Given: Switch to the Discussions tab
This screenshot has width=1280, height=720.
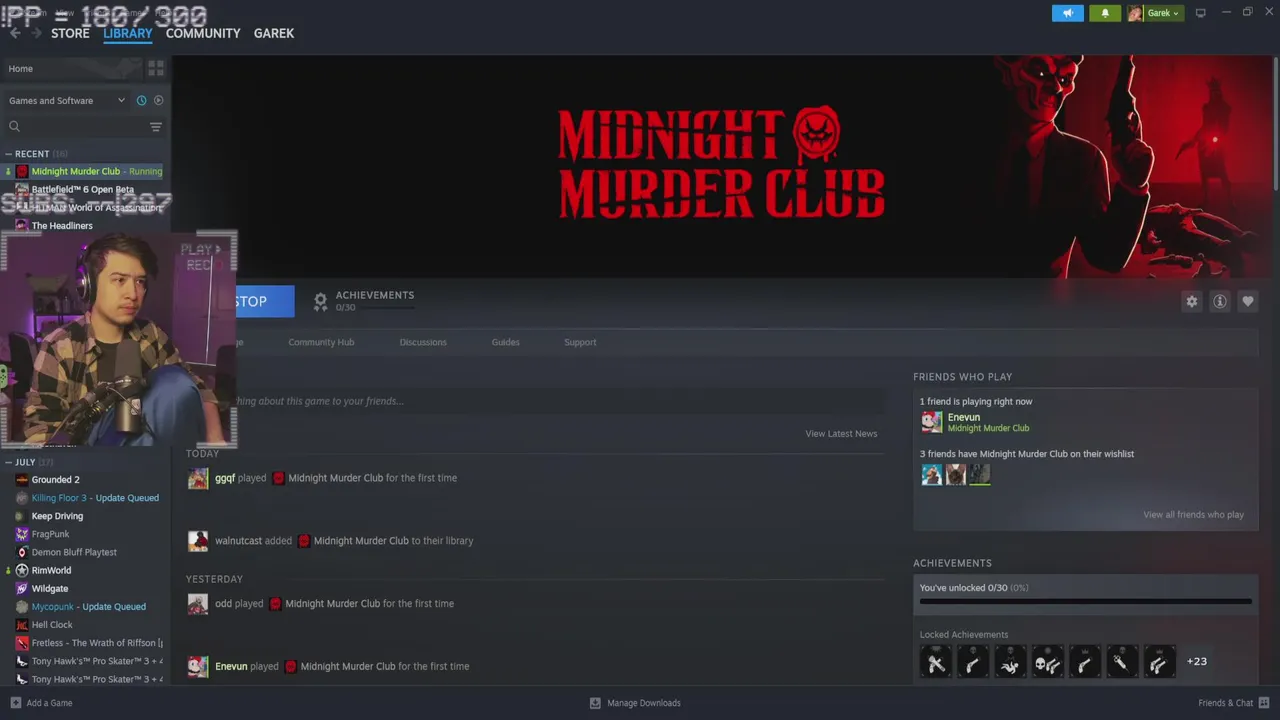Looking at the screenshot, I should pyautogui.click(x=423, y=342).
